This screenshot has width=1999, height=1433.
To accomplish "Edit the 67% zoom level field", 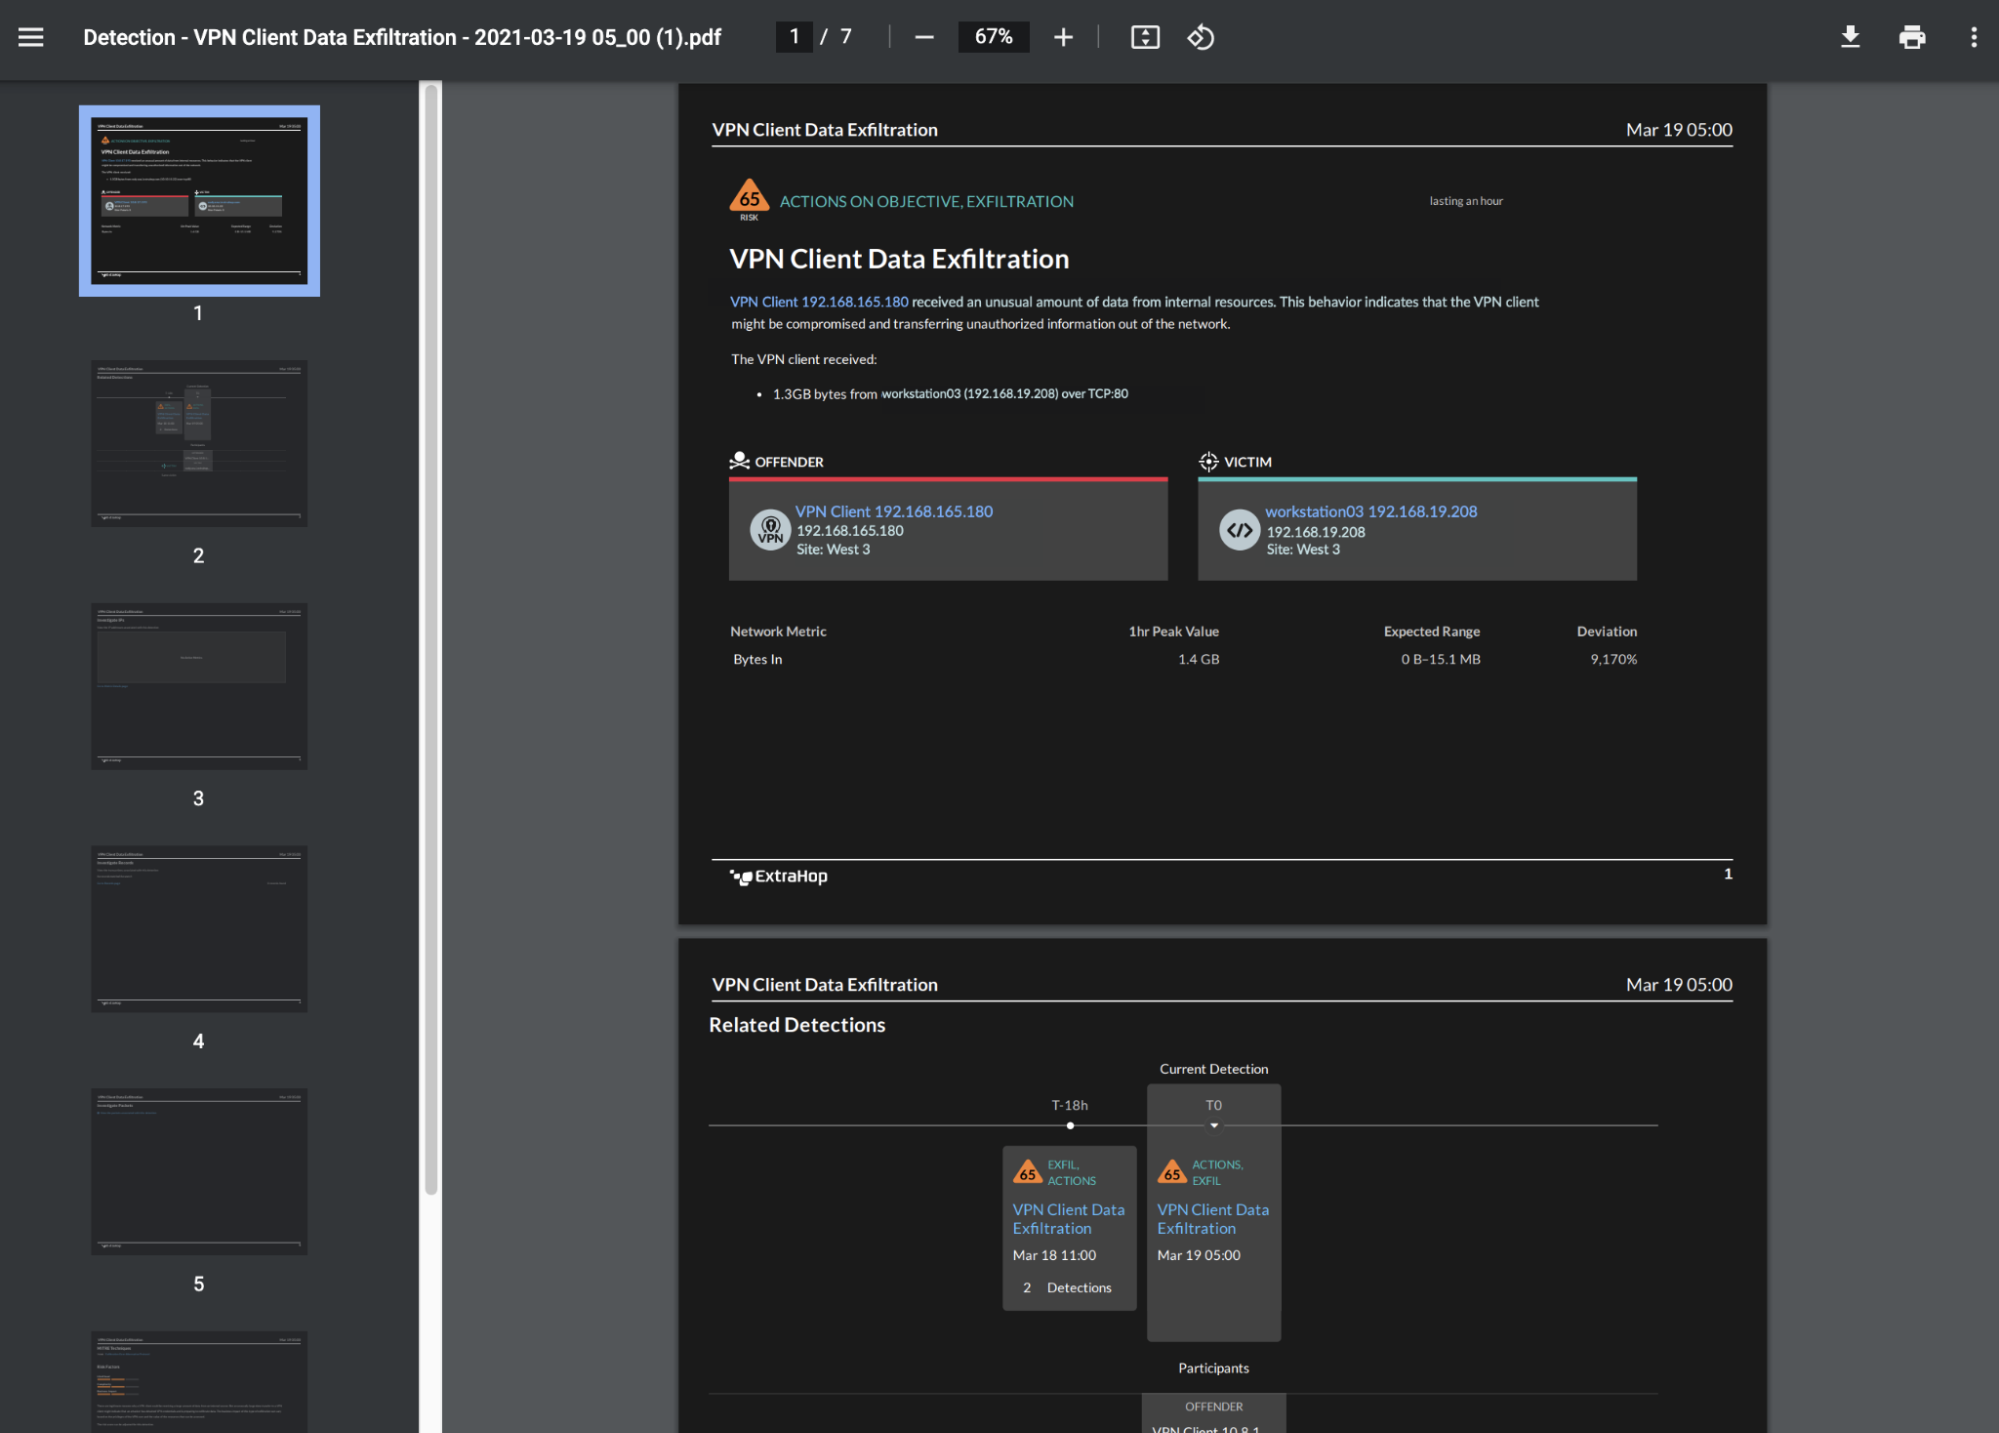I will [x=993, y=37].
